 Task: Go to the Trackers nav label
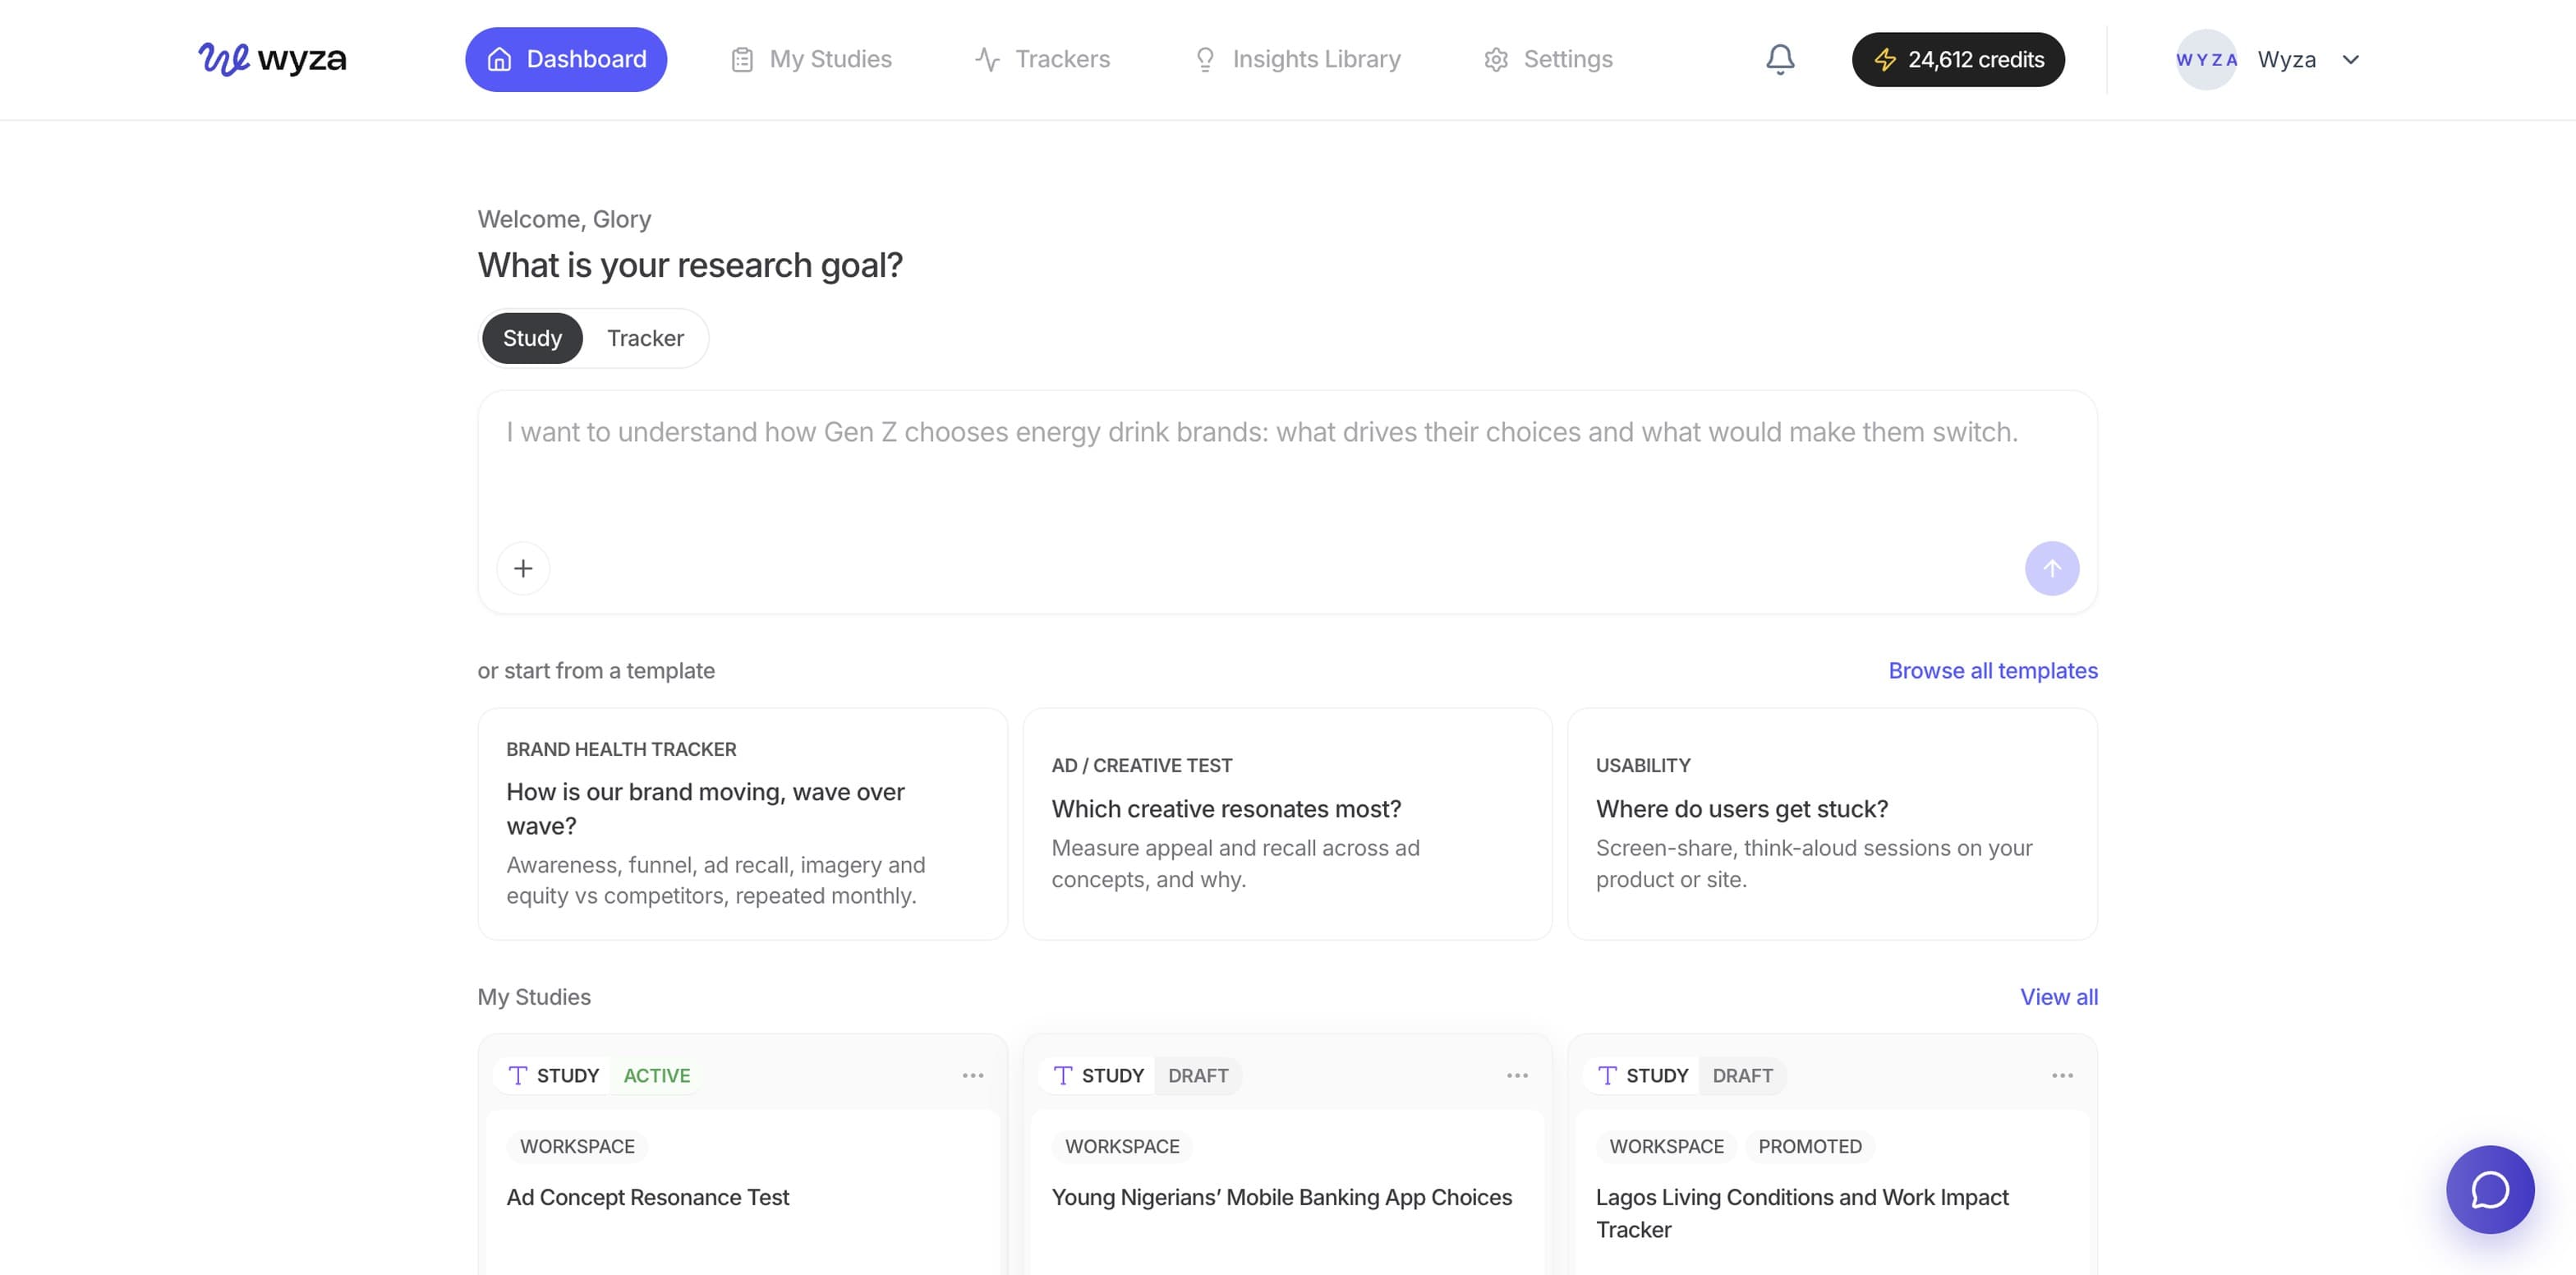click(x=1062, y=59)
